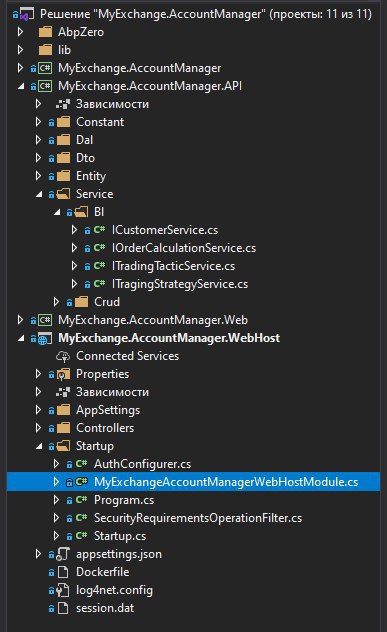This screenshot has width=387, height=632.
Task: Expand the Dal folder
Action: pos(38,140)
